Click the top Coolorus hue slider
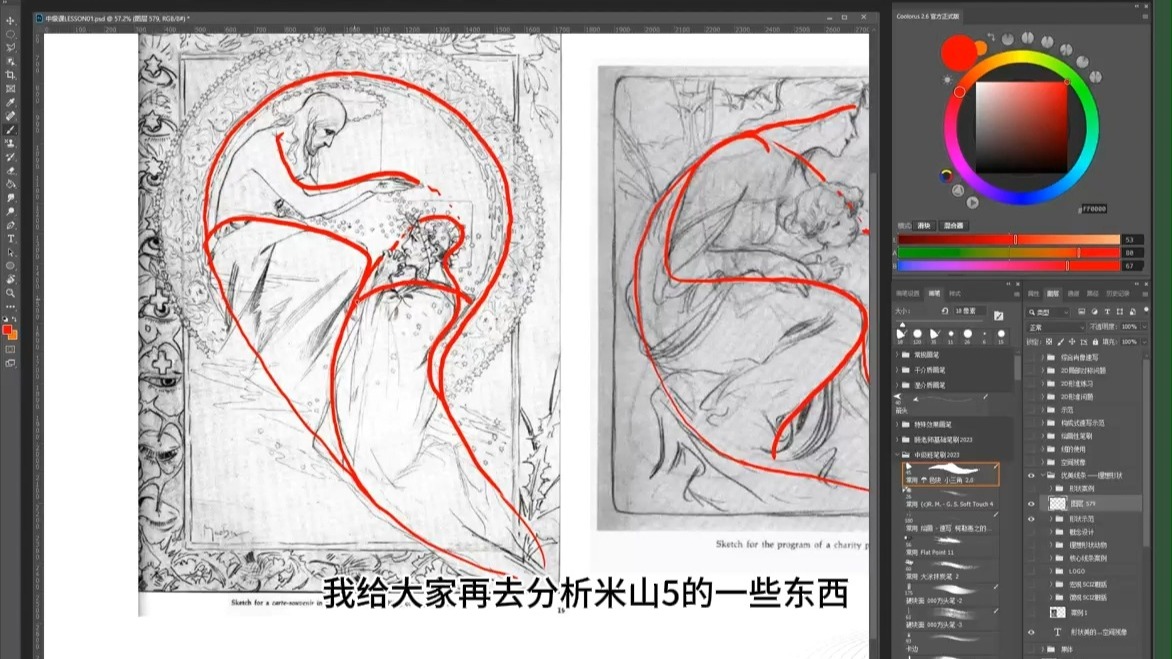This screenshot has width=1172, height=659. click(x=1008, y=240)
